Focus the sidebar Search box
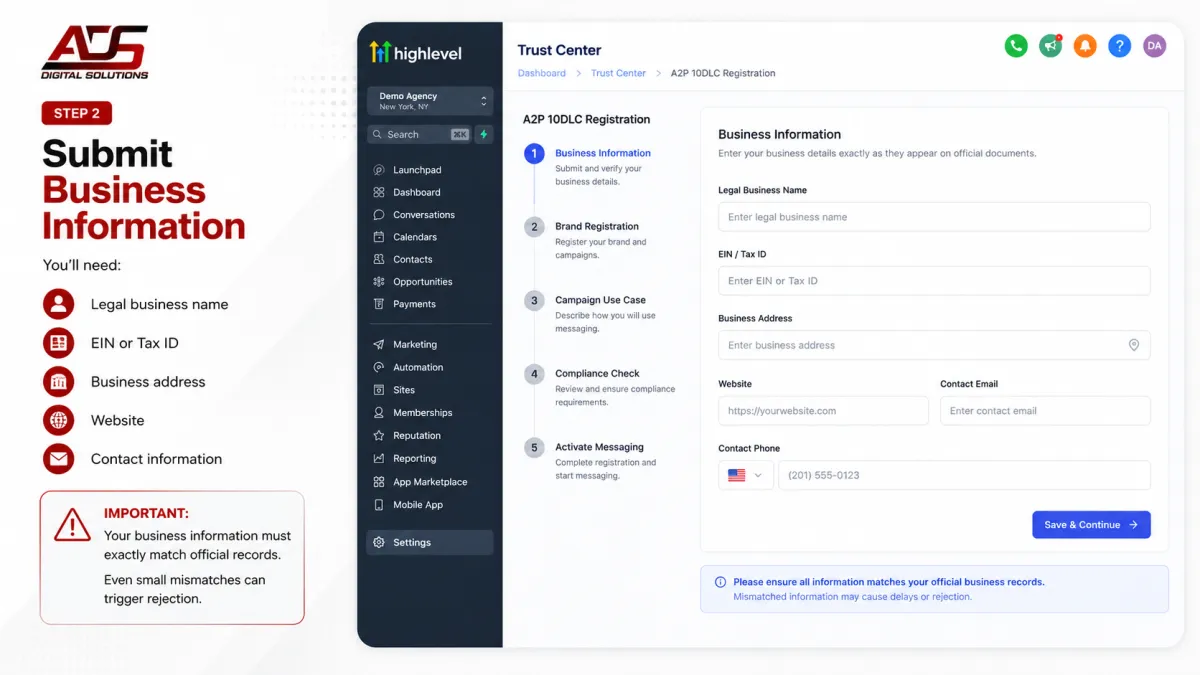The width and height of the screenshot is (1200, 675). (419, 134)
